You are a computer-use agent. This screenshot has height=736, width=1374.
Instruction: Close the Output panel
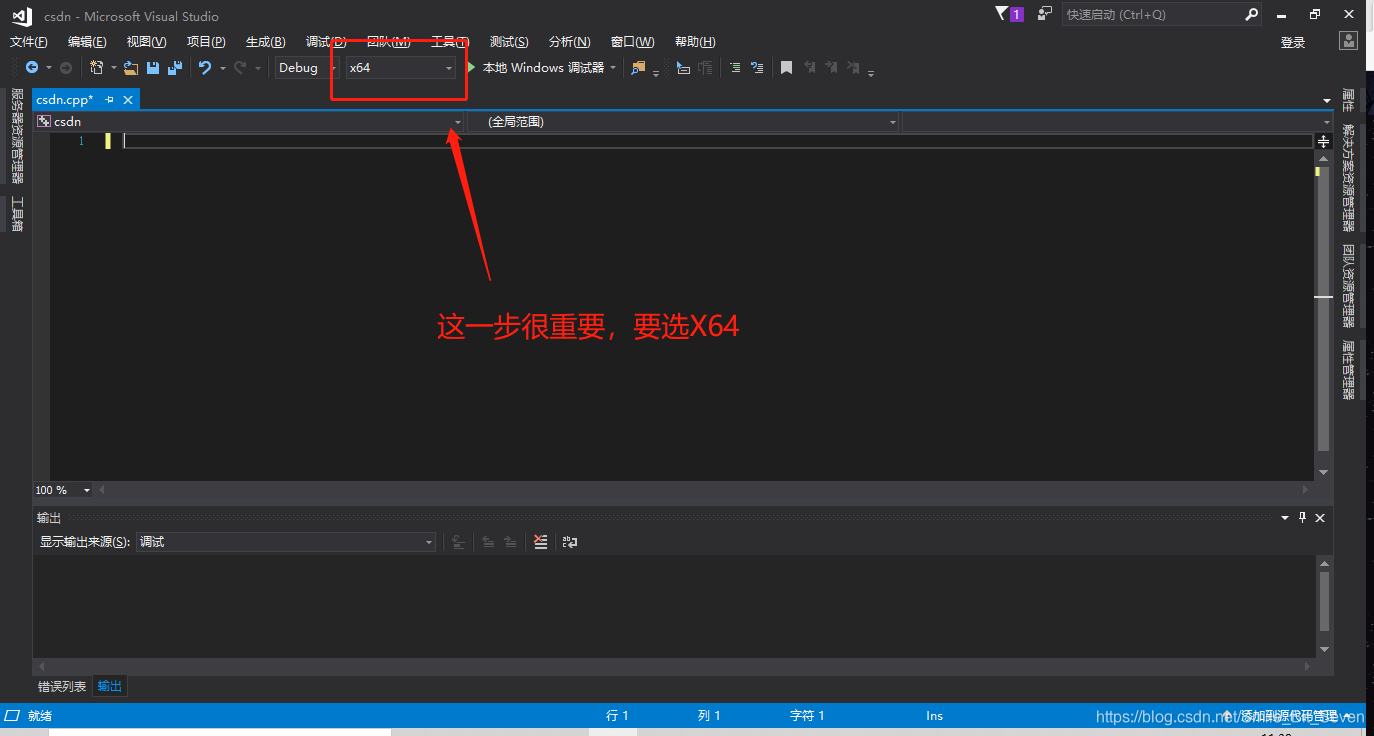[1320, 517]
